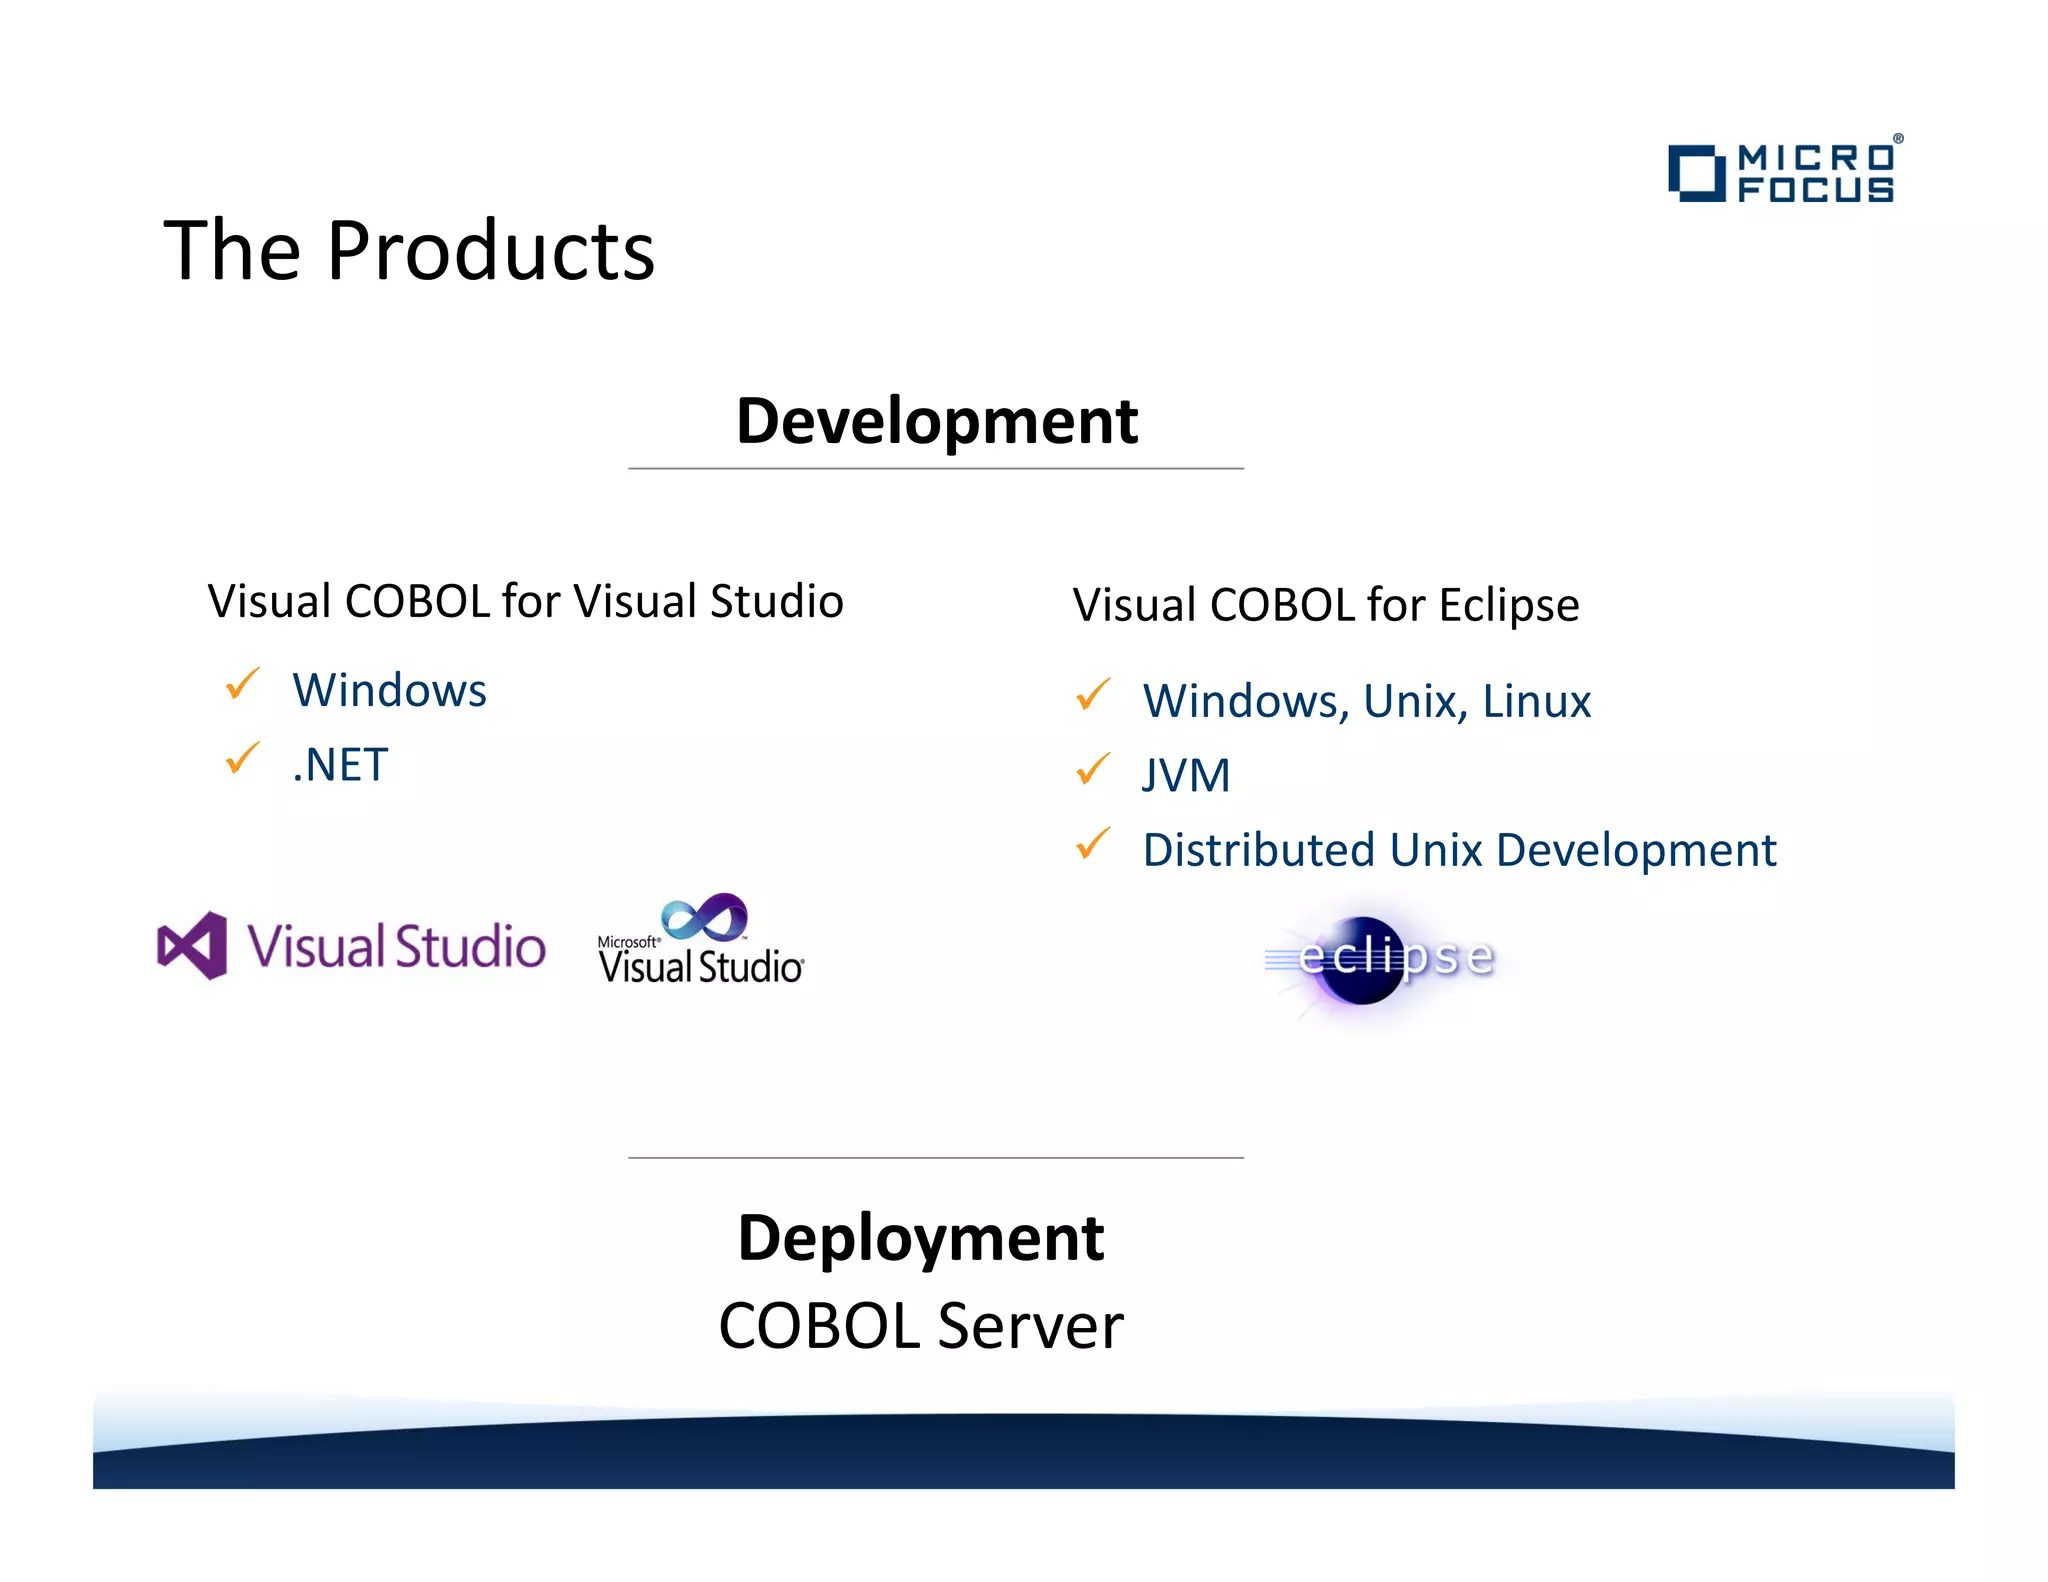Select the COBOL Server text

click(921, 1326)
